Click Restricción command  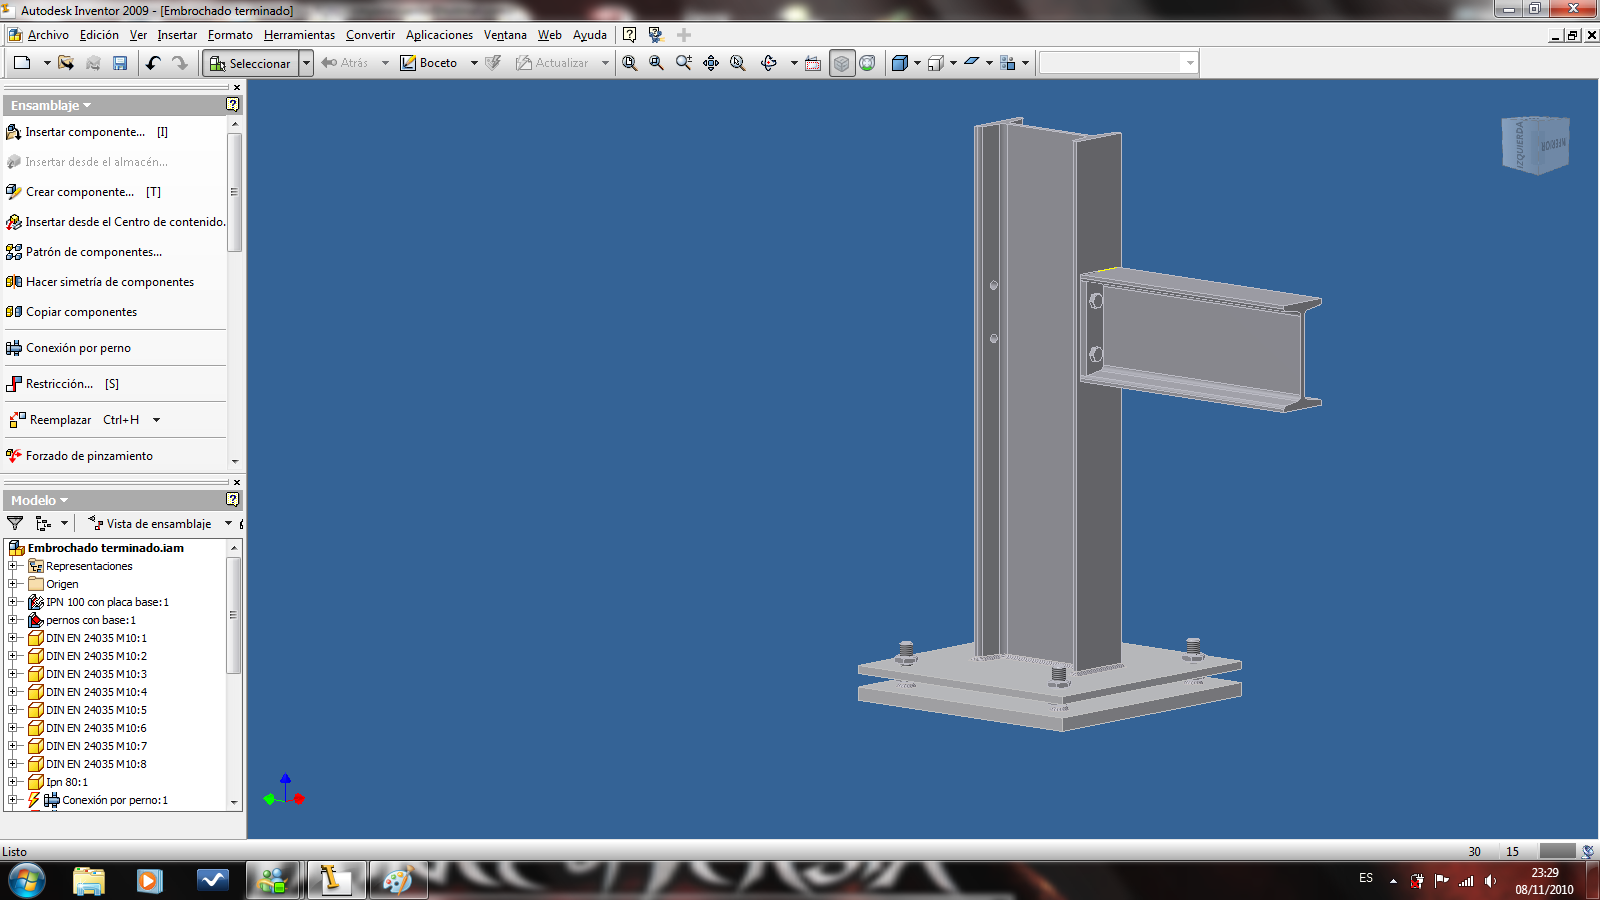[62, 384]
